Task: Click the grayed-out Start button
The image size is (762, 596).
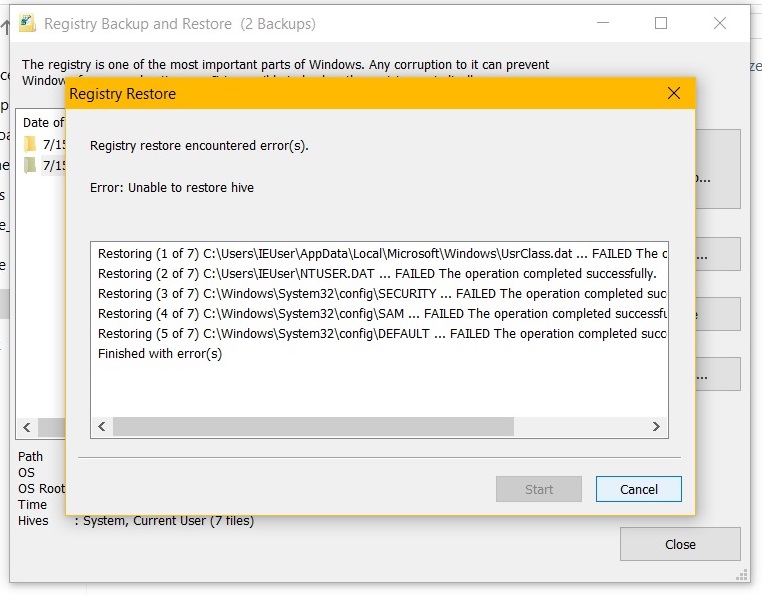Action: (x=538, y=489)
